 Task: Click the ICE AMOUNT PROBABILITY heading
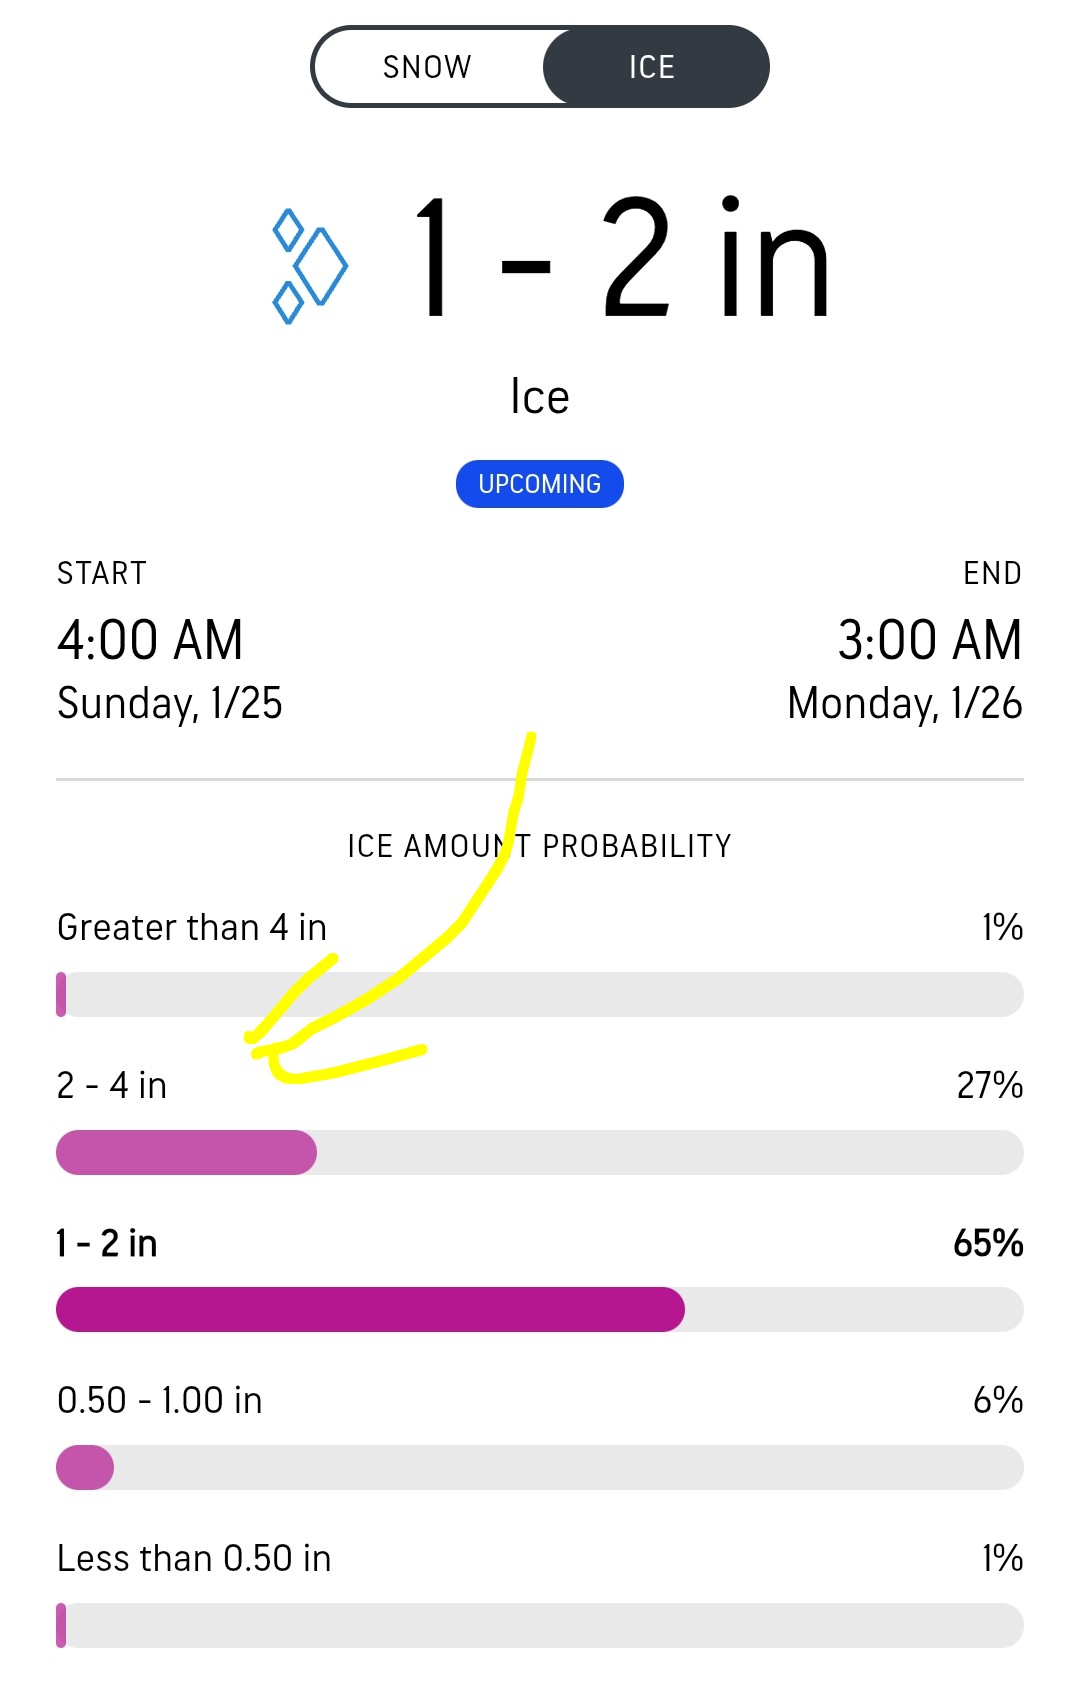[540, 846]
